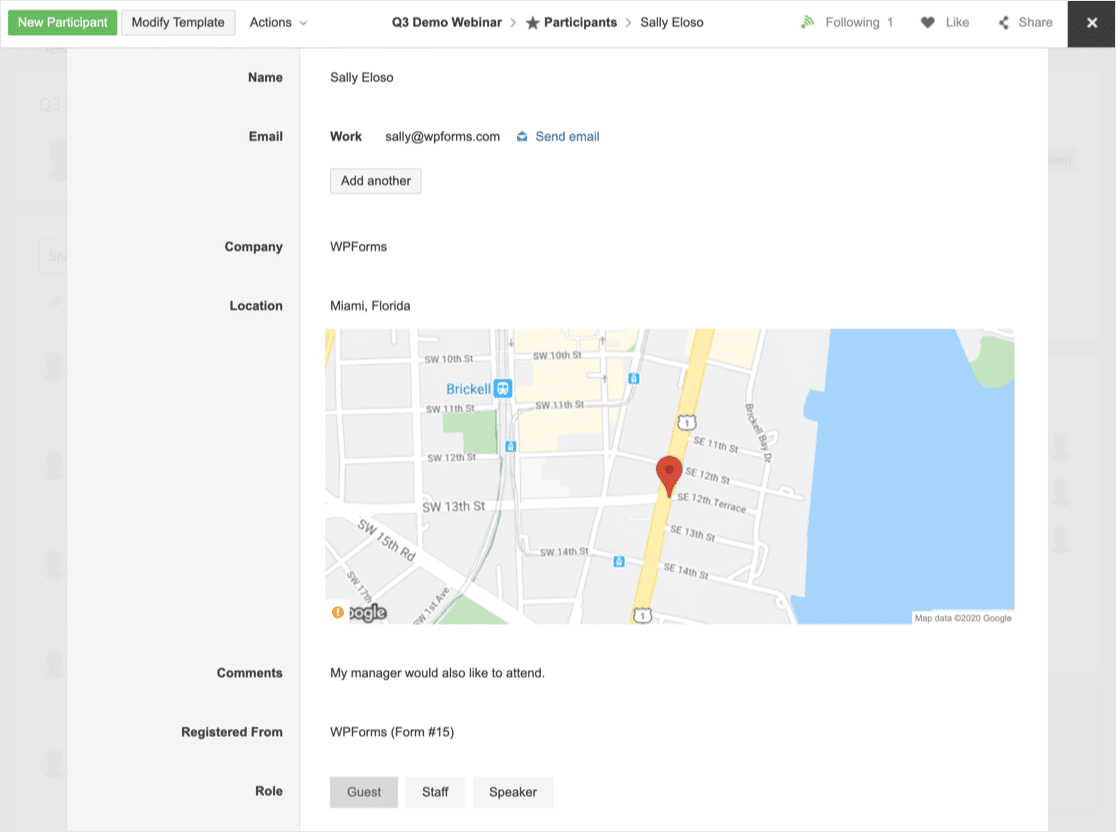
Task: Open Modify Template
Action: (x=178, y=22)
